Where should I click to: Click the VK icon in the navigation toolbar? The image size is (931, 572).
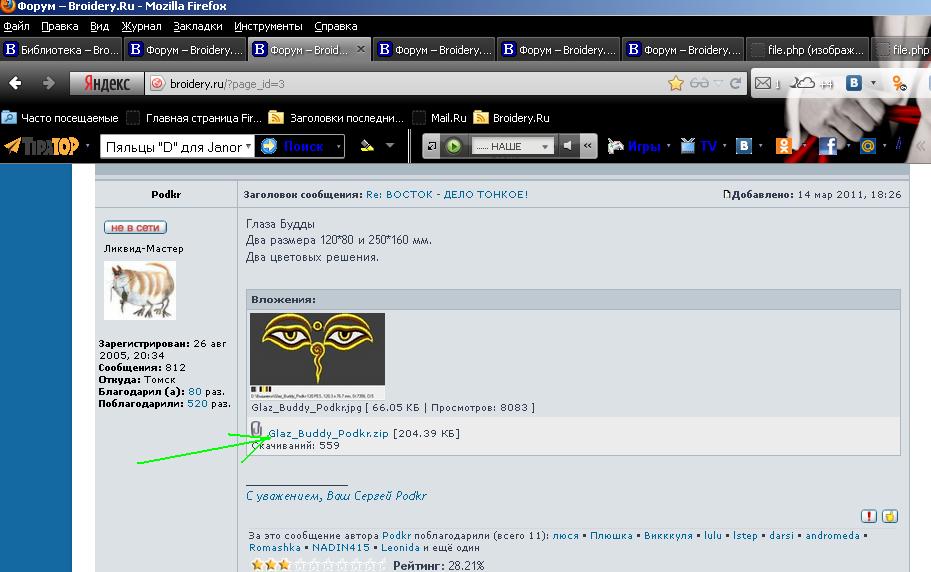(854, 83)
